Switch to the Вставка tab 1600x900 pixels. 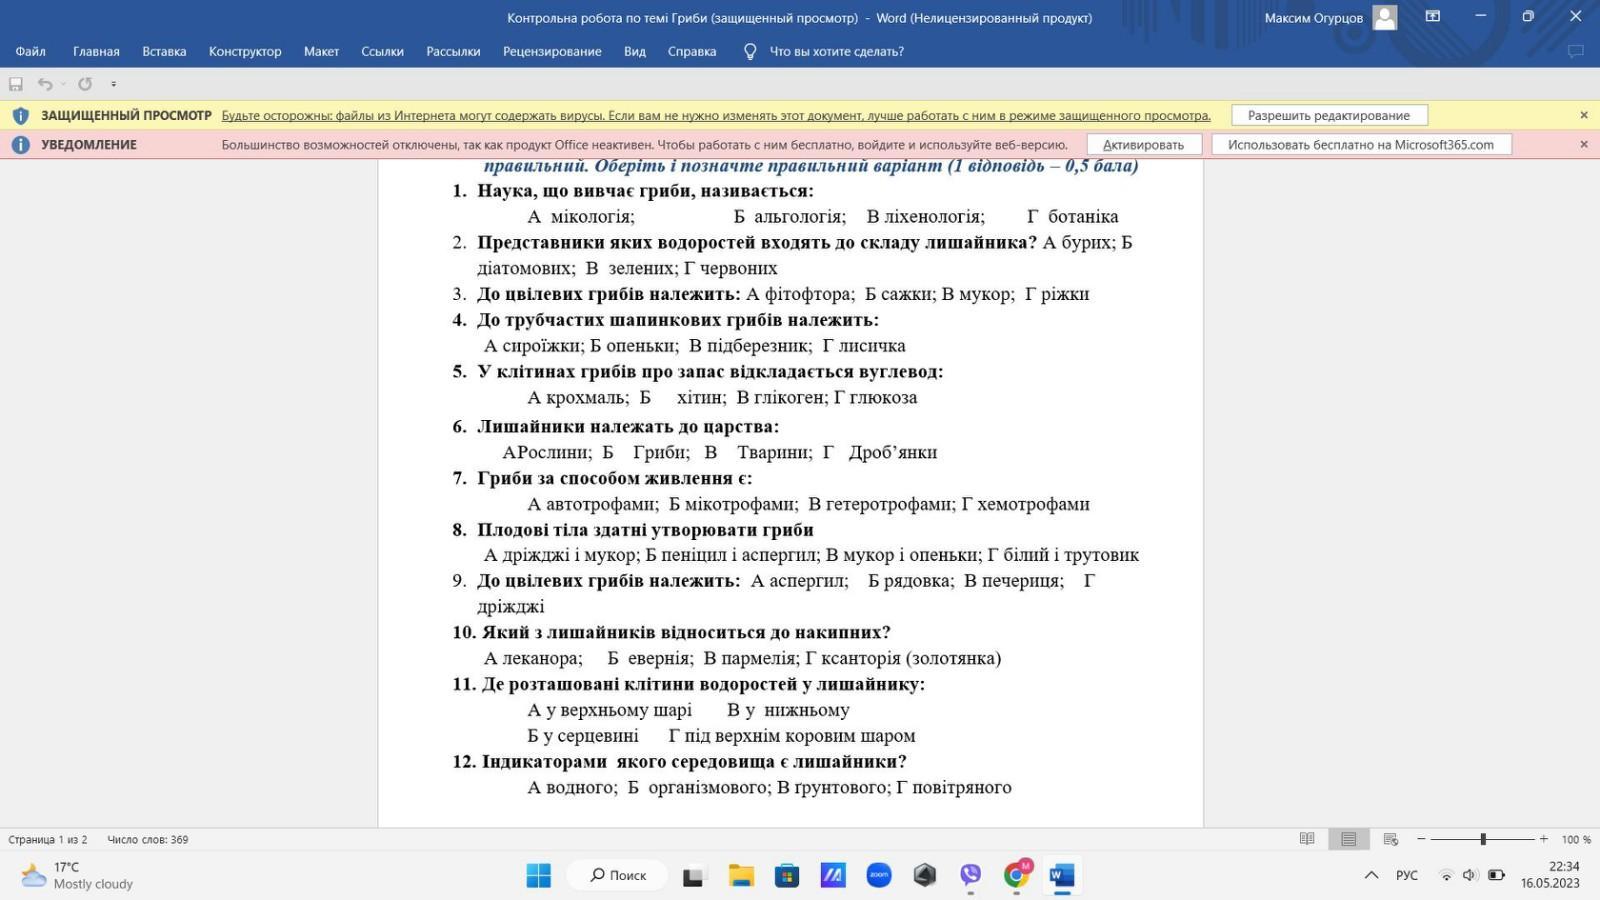pyautogui.click(x=164, y=51)
